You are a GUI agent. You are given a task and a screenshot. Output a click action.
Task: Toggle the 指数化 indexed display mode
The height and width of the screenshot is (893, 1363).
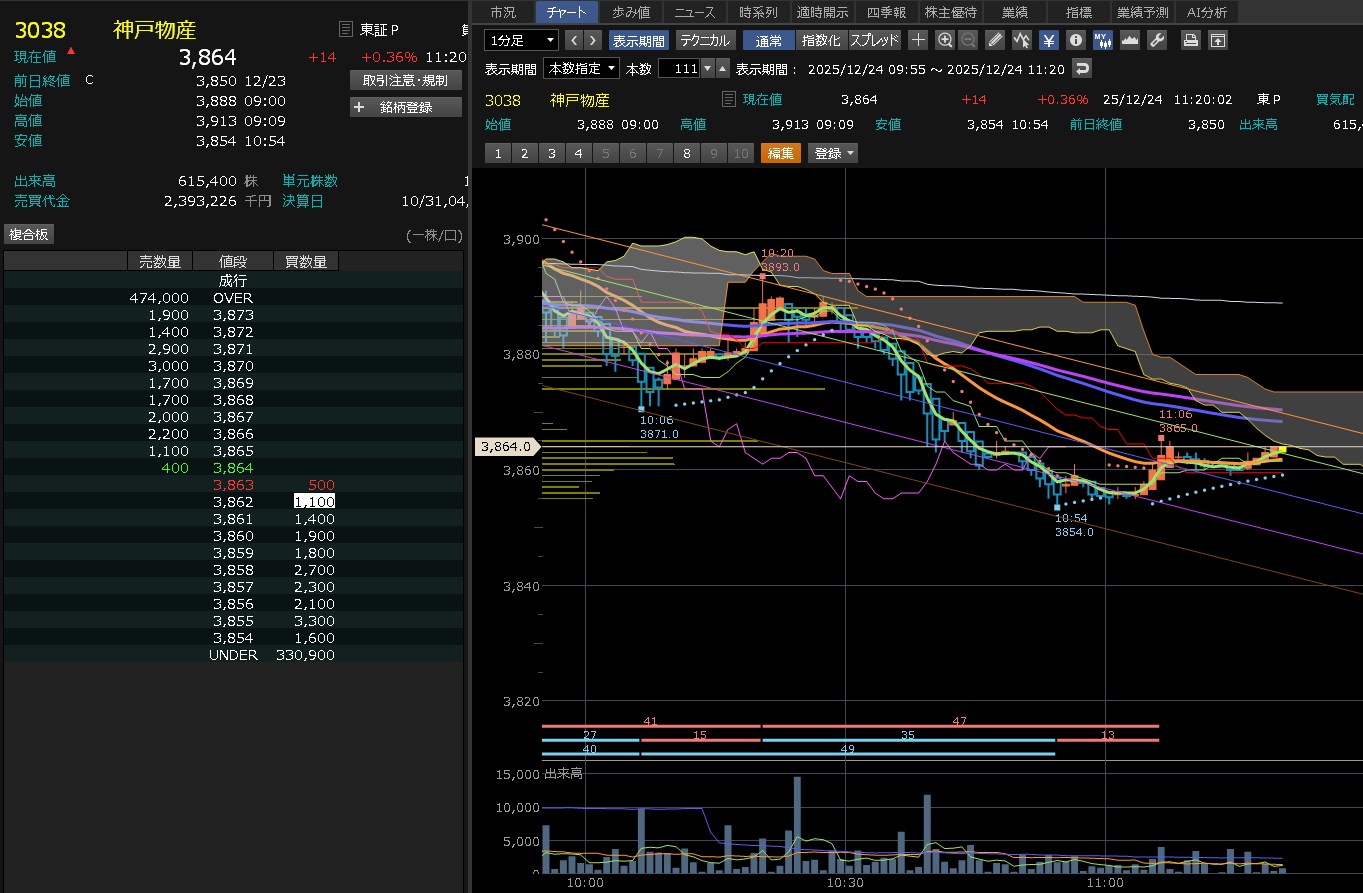pyautogui.click(x=821, y=40)
